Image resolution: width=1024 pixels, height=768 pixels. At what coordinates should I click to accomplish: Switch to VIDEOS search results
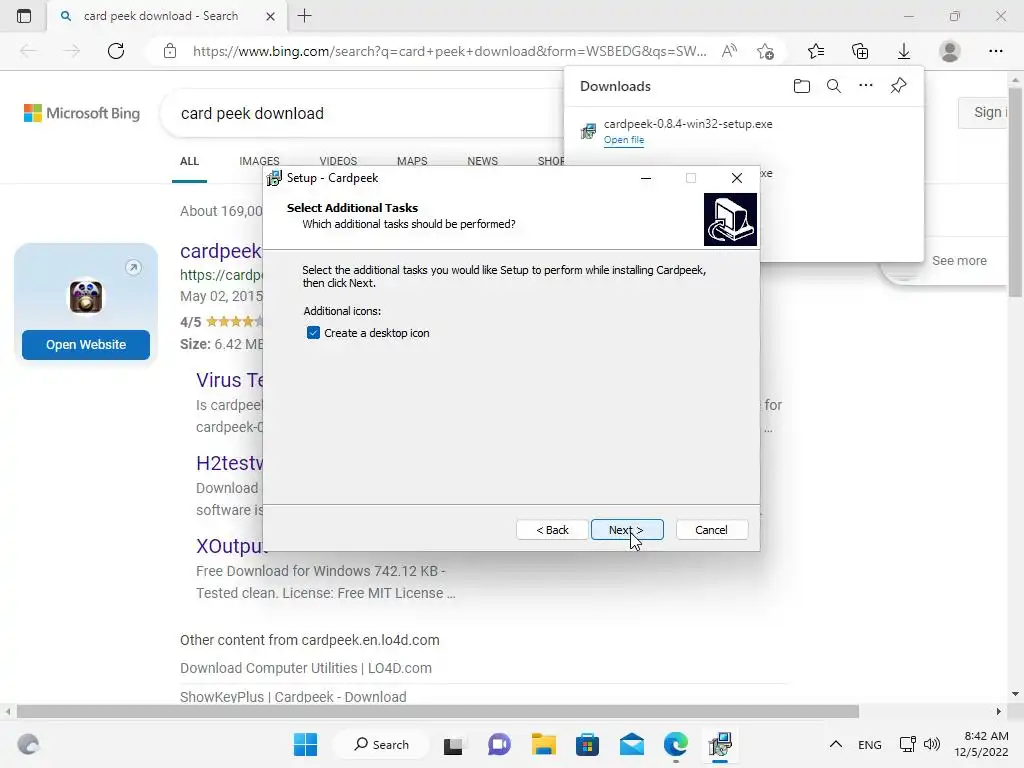coord(338,161)
